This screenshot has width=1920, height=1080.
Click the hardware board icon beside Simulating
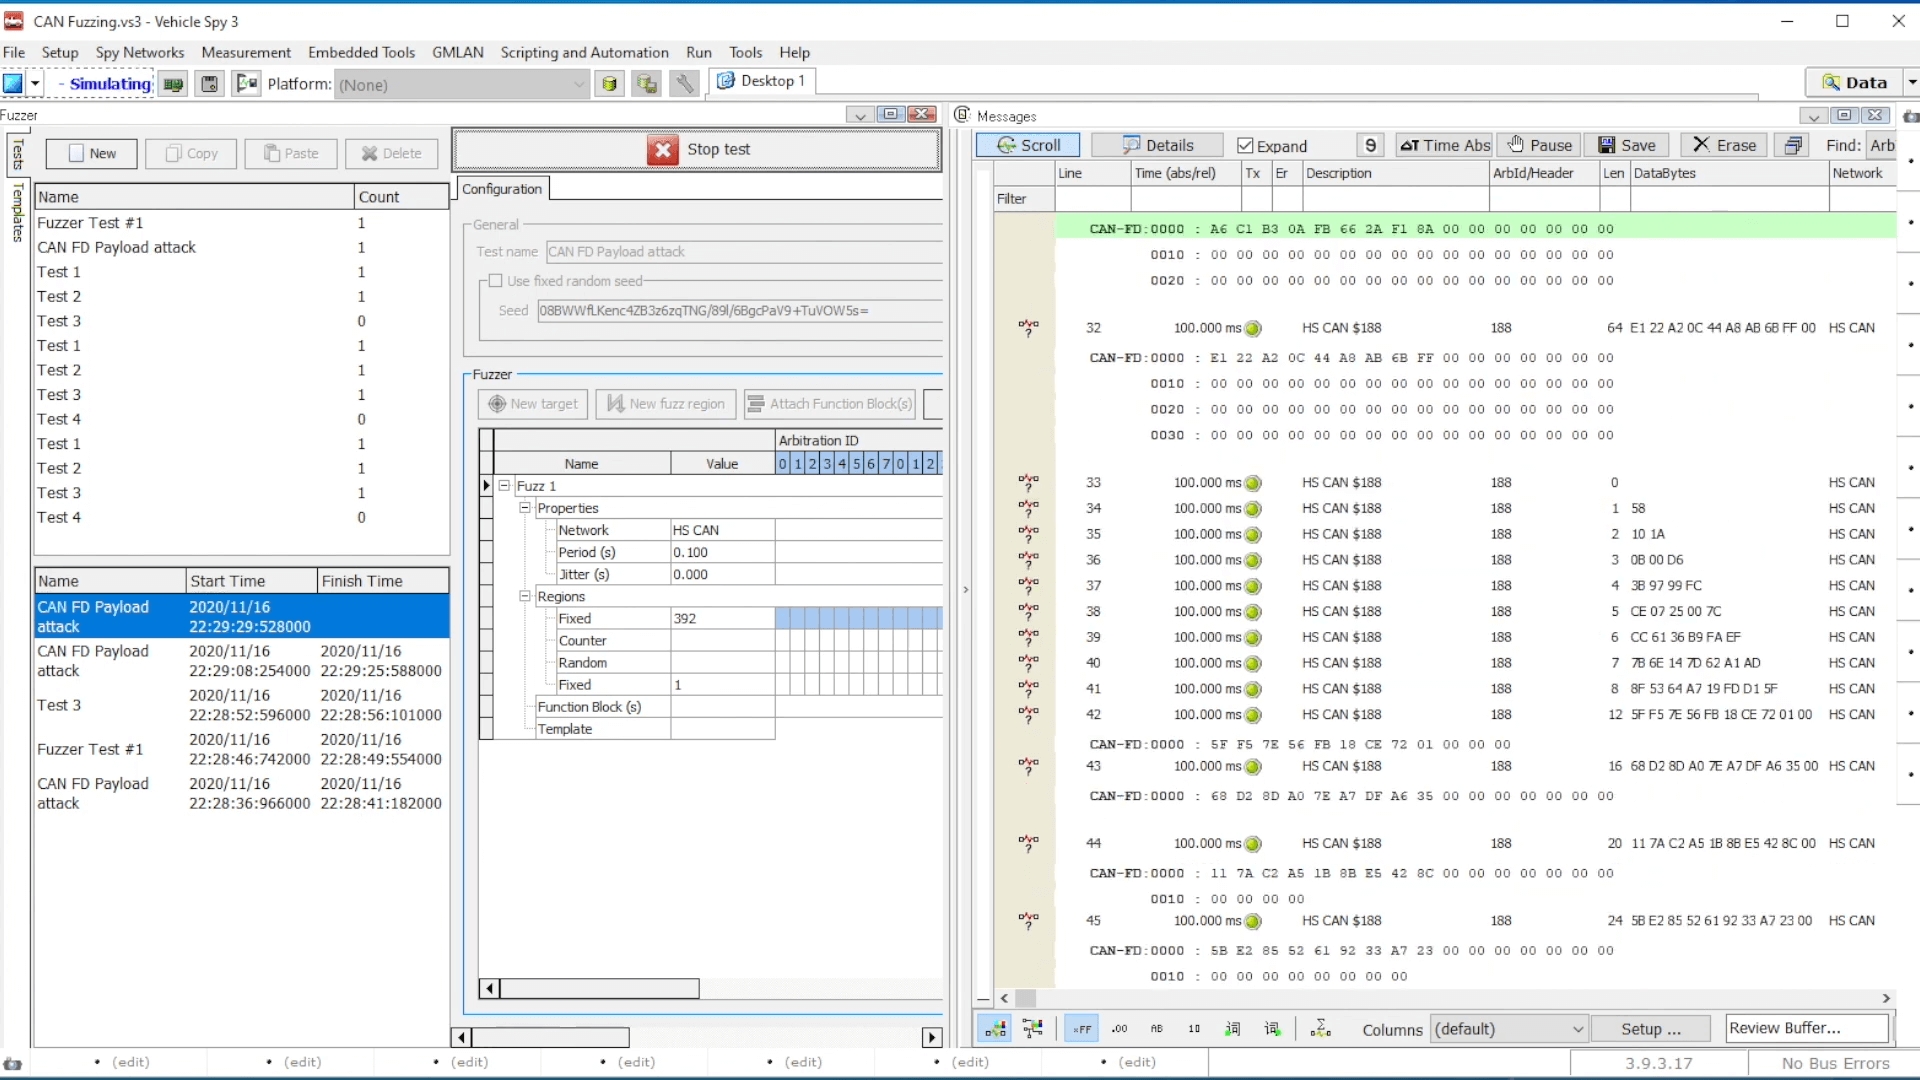173,84
